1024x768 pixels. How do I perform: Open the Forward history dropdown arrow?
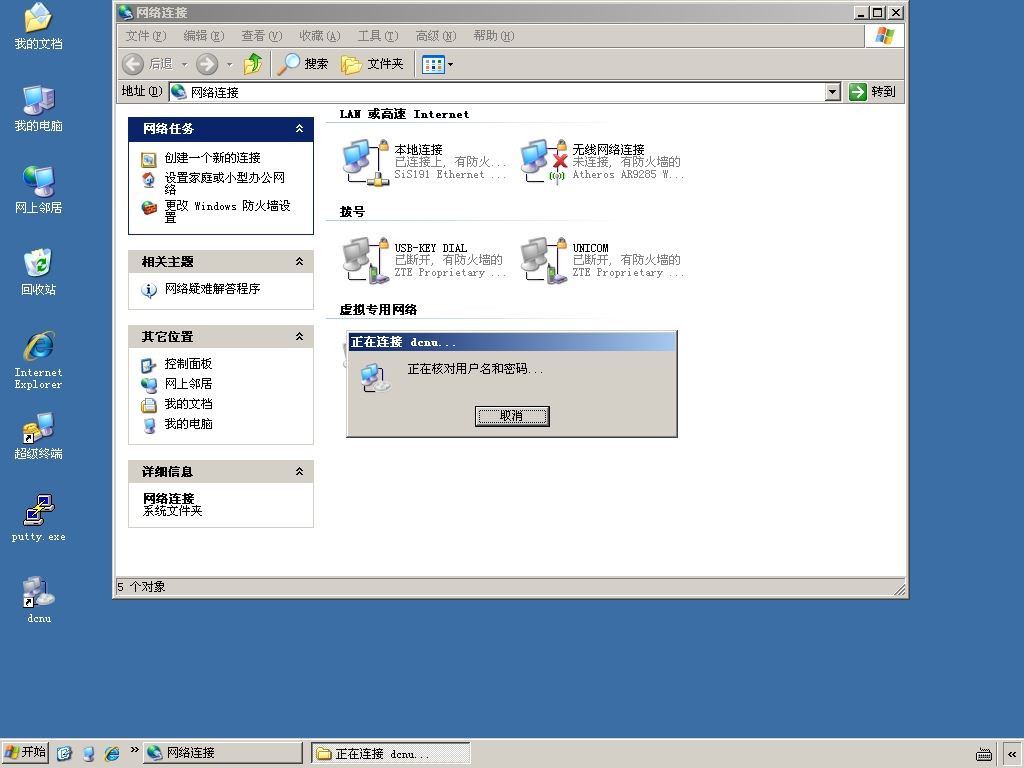click(x=229, y=64)
